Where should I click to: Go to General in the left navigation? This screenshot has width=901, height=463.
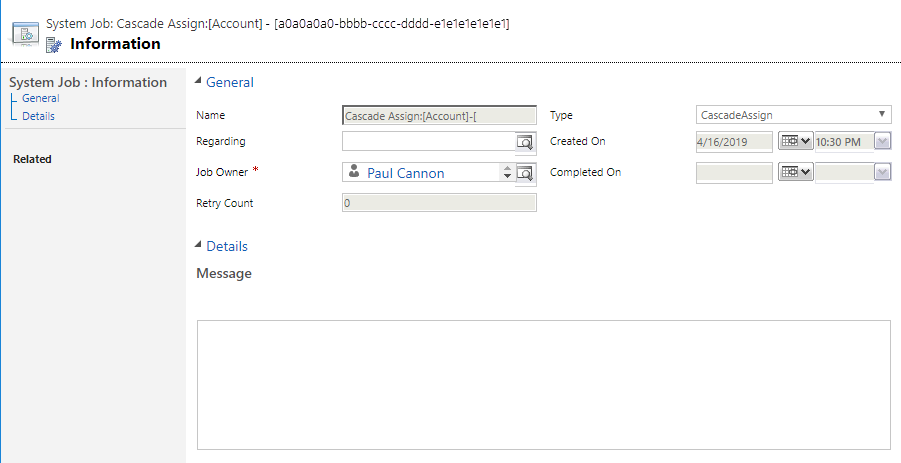(x=41, y=99)
